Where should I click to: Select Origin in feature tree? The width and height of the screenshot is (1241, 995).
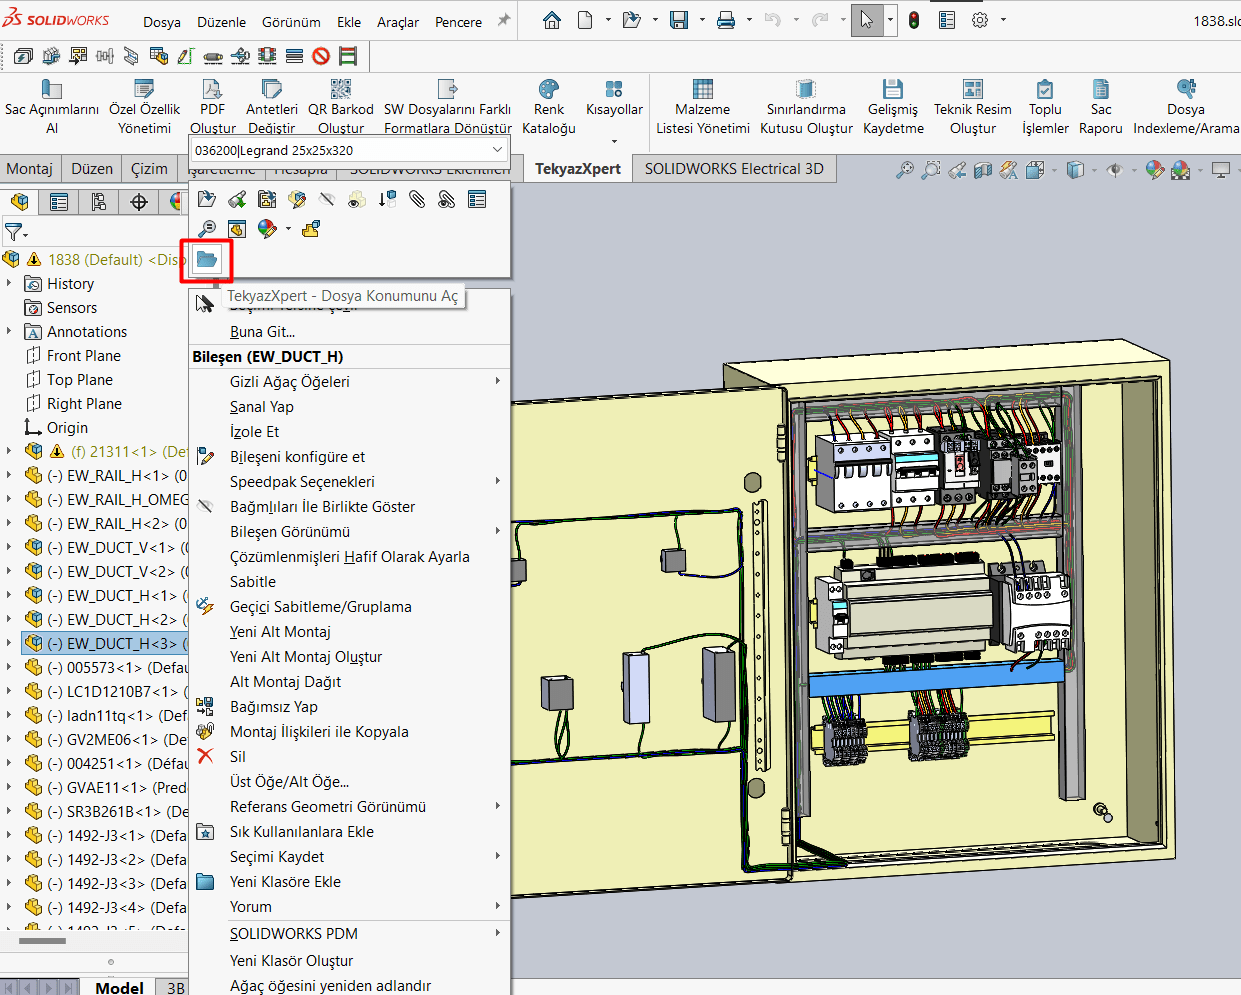pyautogui.click(x=67, y=428)
